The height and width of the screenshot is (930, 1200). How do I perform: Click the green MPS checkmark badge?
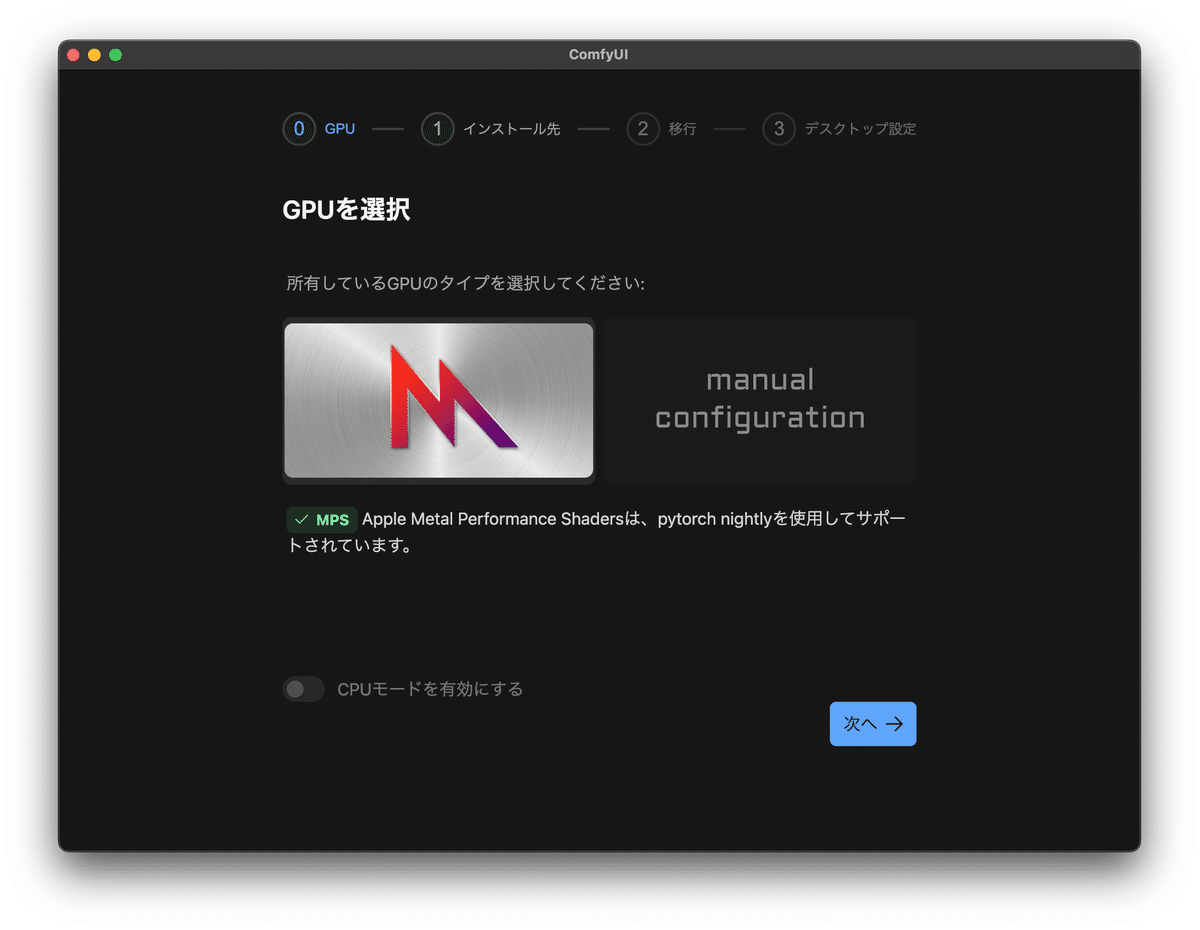click(x=322, y=520)
